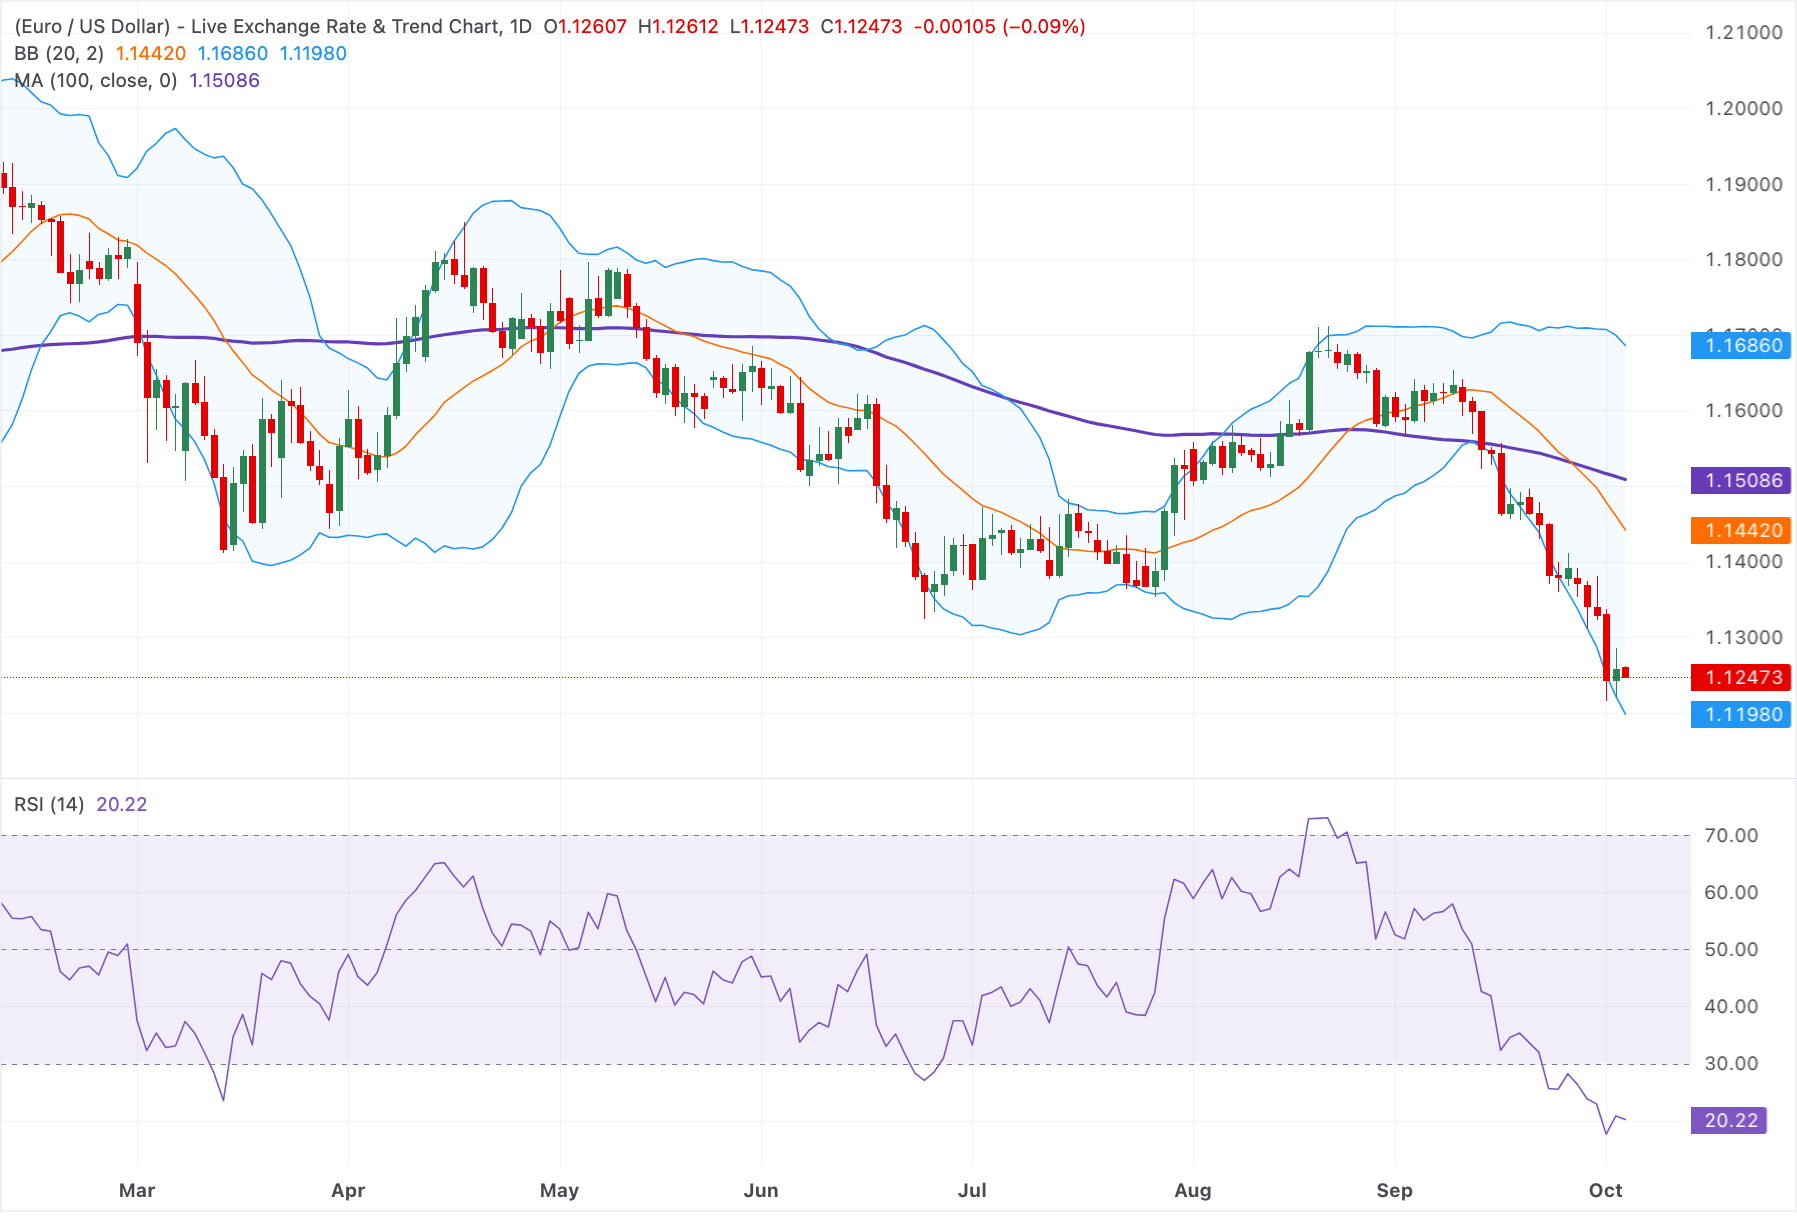This screenshot has width=1797, height=1223.
Task: Click the open price O1.12607 in header
Action: [x=585, y=27]
